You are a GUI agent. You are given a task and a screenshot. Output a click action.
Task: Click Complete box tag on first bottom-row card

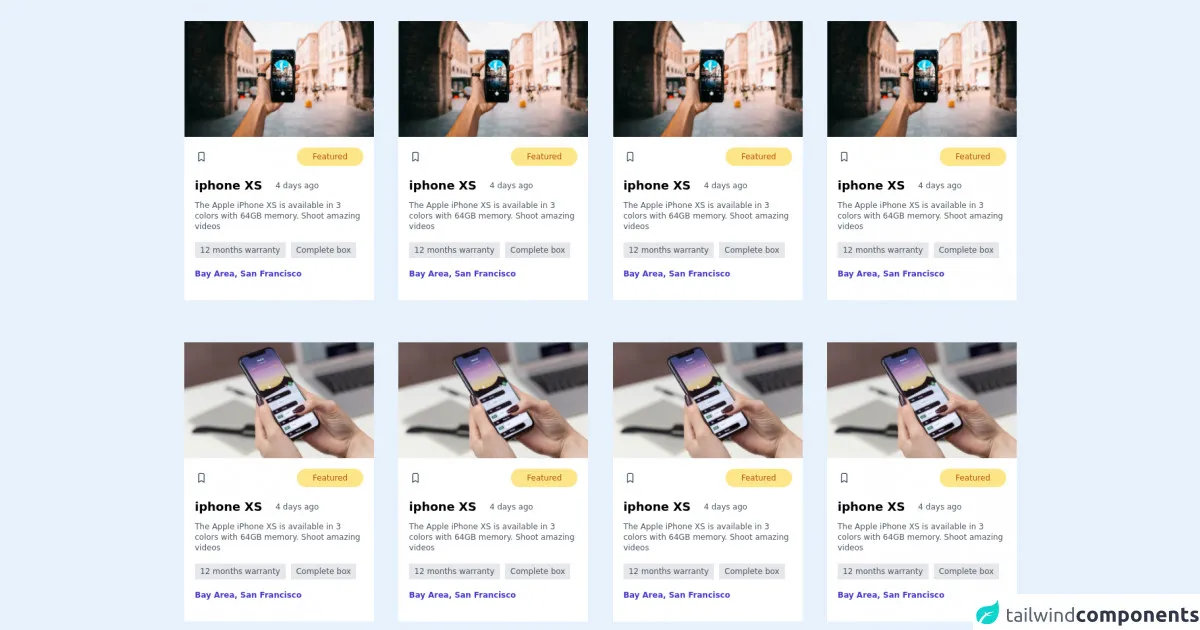pyautogui.click(x=324, y=571)
